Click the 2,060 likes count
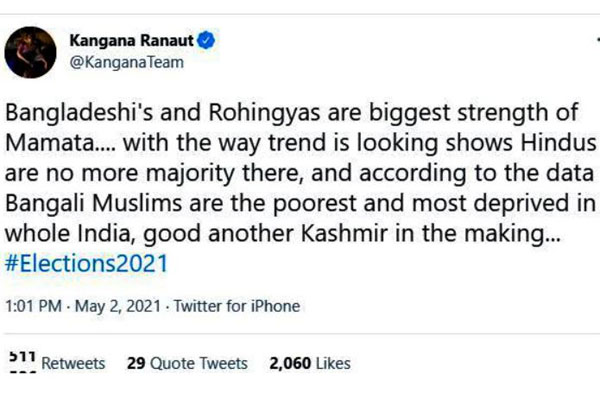The height and width of the screenshot is (400, 600). pyautogui.click(x=290, y=363)
